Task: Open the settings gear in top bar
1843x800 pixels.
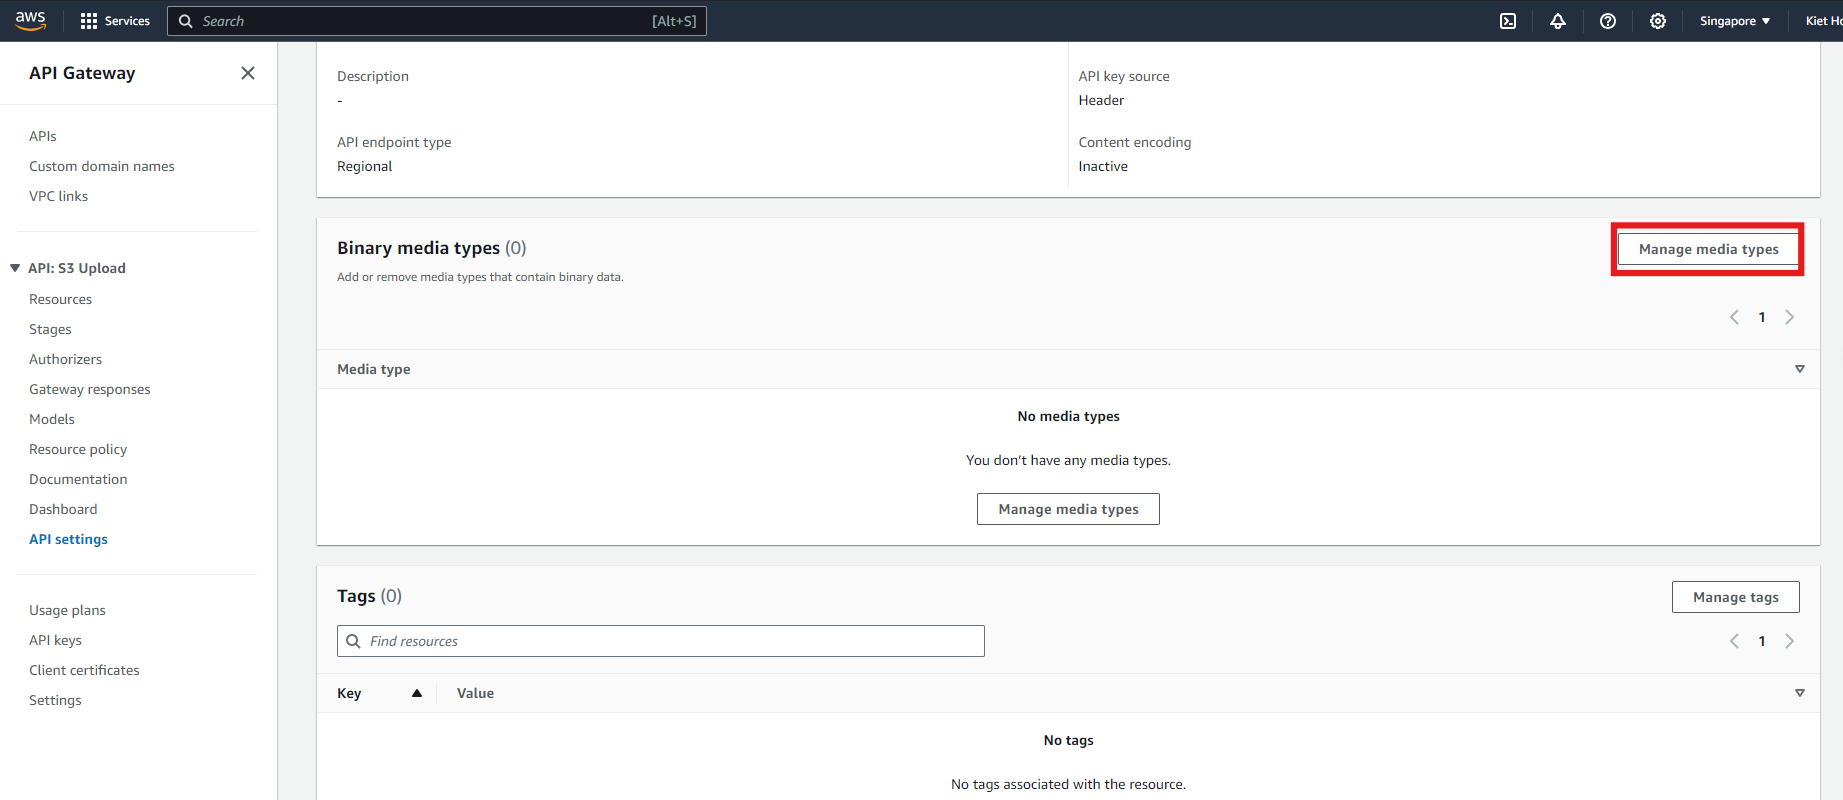Action: click(x=1658, y=21)
